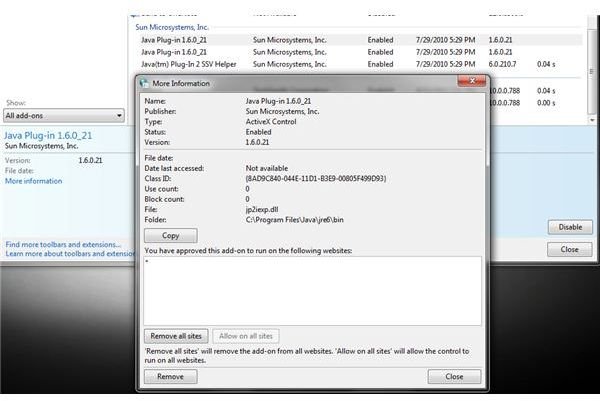
Task: Click Java Plug-in 1.6.0_21 heading in details pane
Action: point(48,135)
